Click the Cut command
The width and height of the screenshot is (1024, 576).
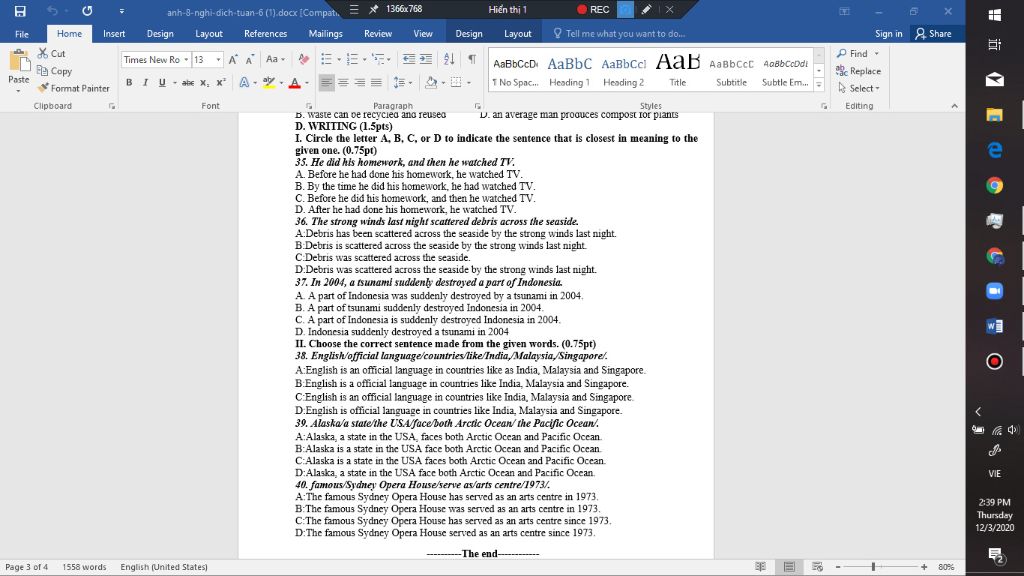pyautogui.click(x=52, y=54)
